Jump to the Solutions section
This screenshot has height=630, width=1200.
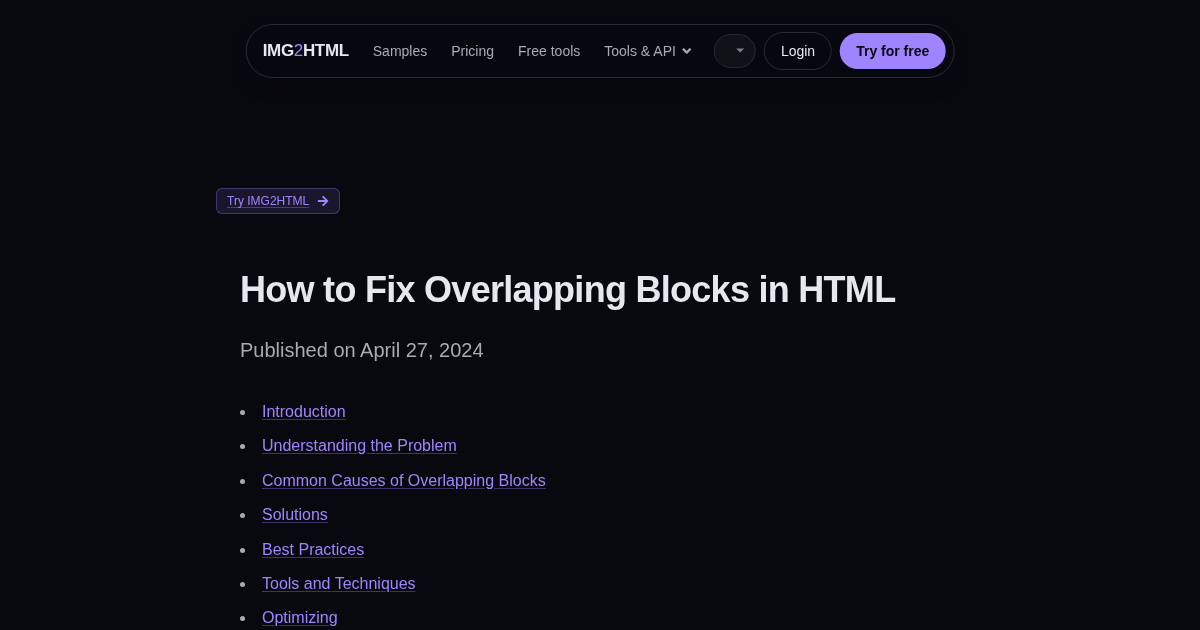295,515
